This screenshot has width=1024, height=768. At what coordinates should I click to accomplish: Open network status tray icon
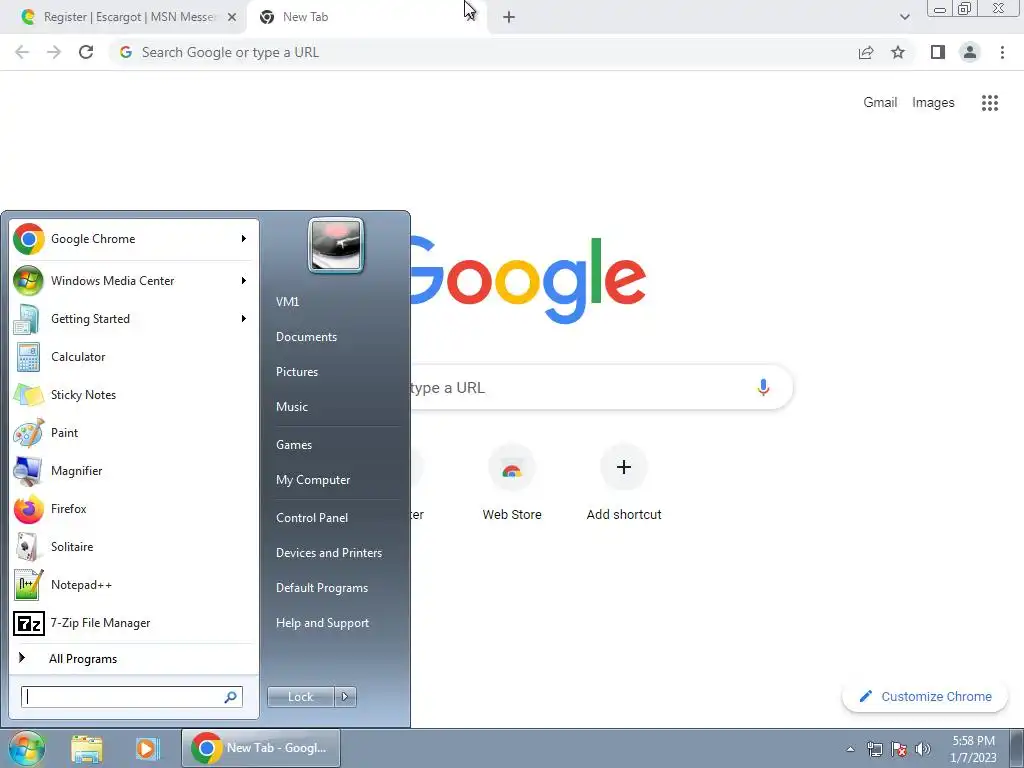click(x=874, y=749)
